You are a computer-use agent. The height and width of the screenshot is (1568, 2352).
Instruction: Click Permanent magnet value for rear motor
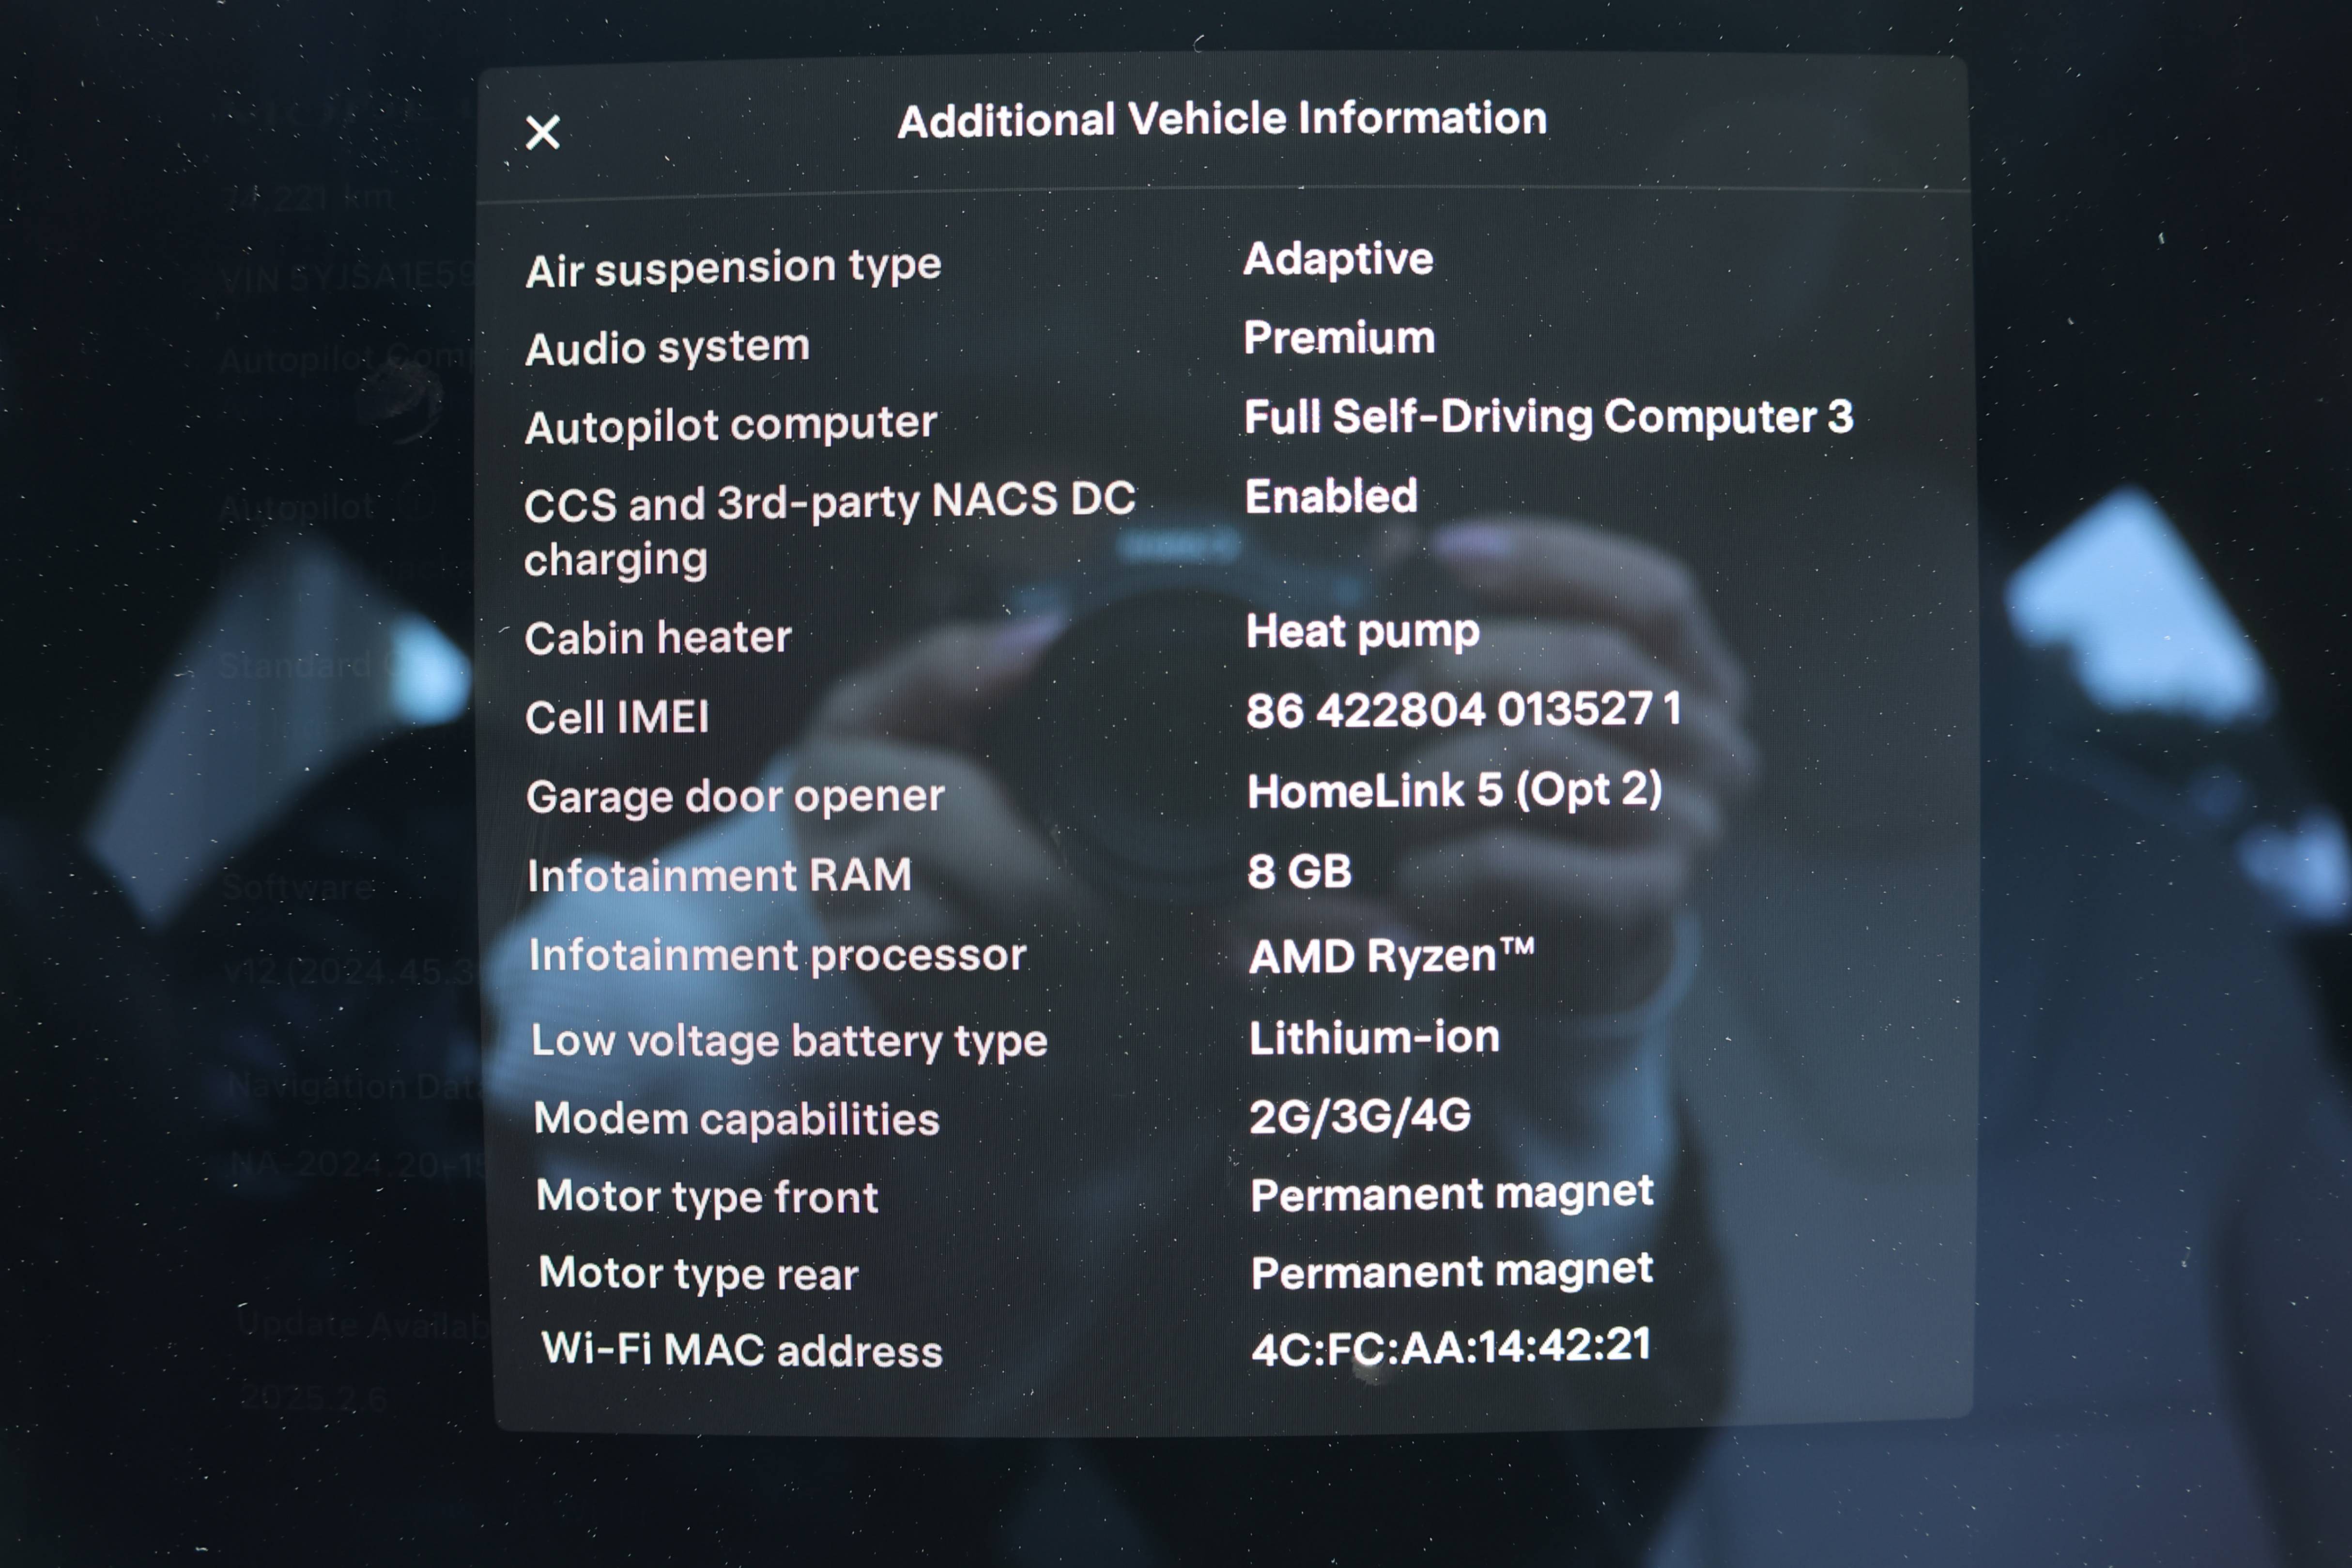point(1451,1272)
